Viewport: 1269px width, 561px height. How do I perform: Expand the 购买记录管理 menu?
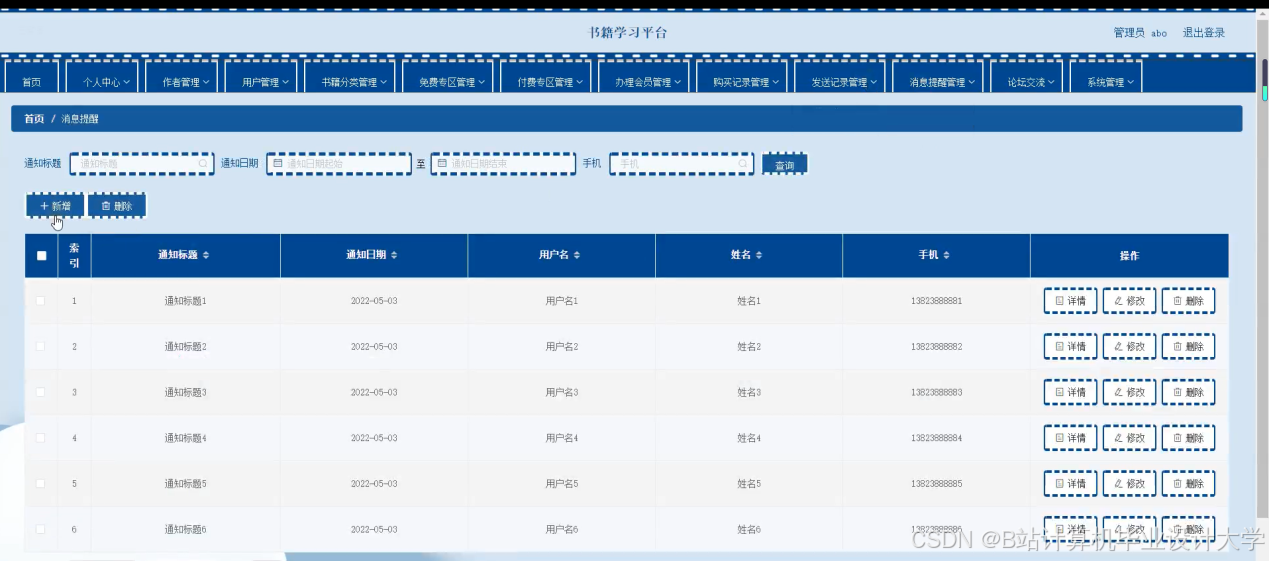(x=741, y=79)
